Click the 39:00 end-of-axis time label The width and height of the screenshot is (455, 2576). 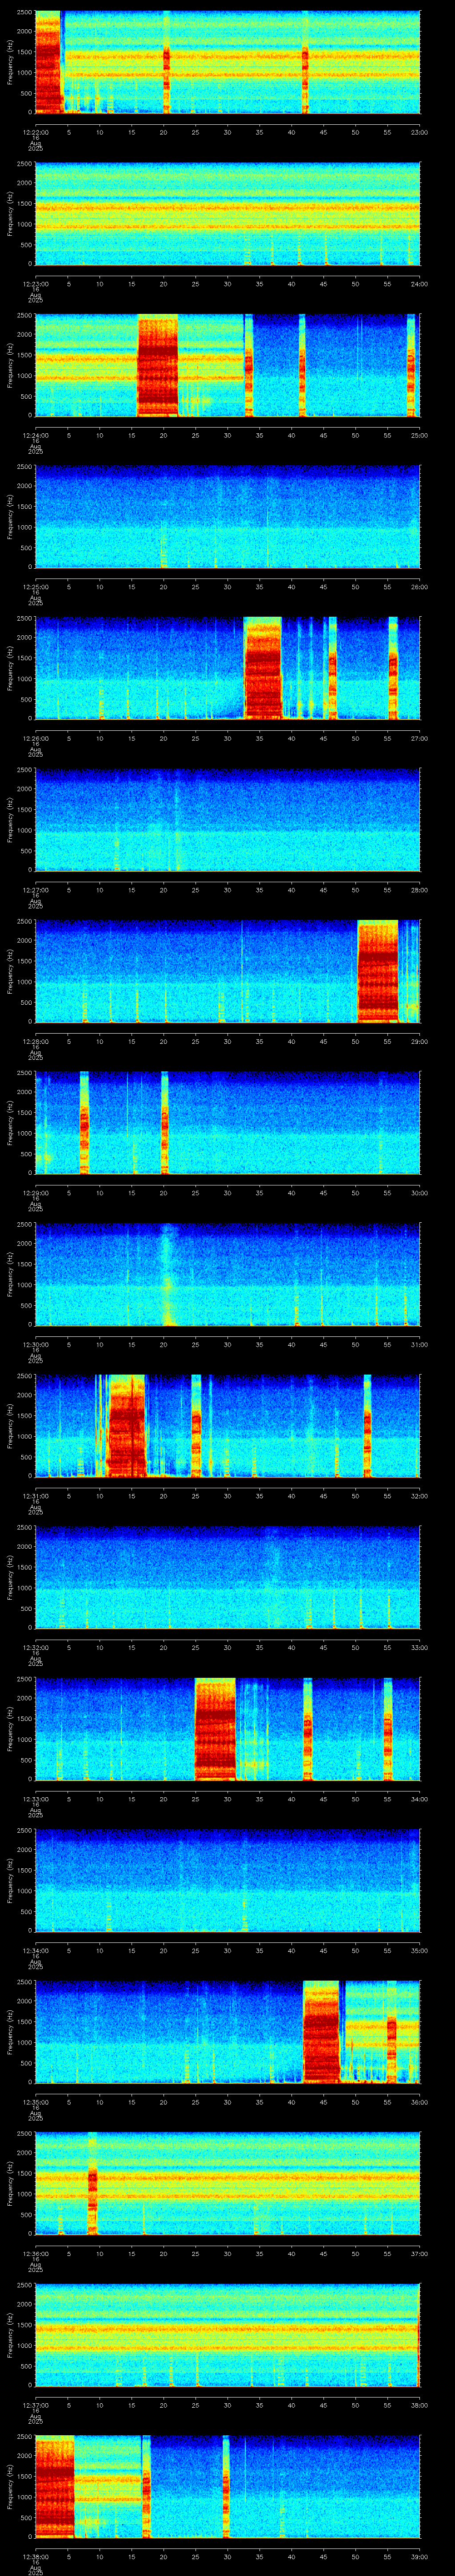click(x=419, y=2556)
